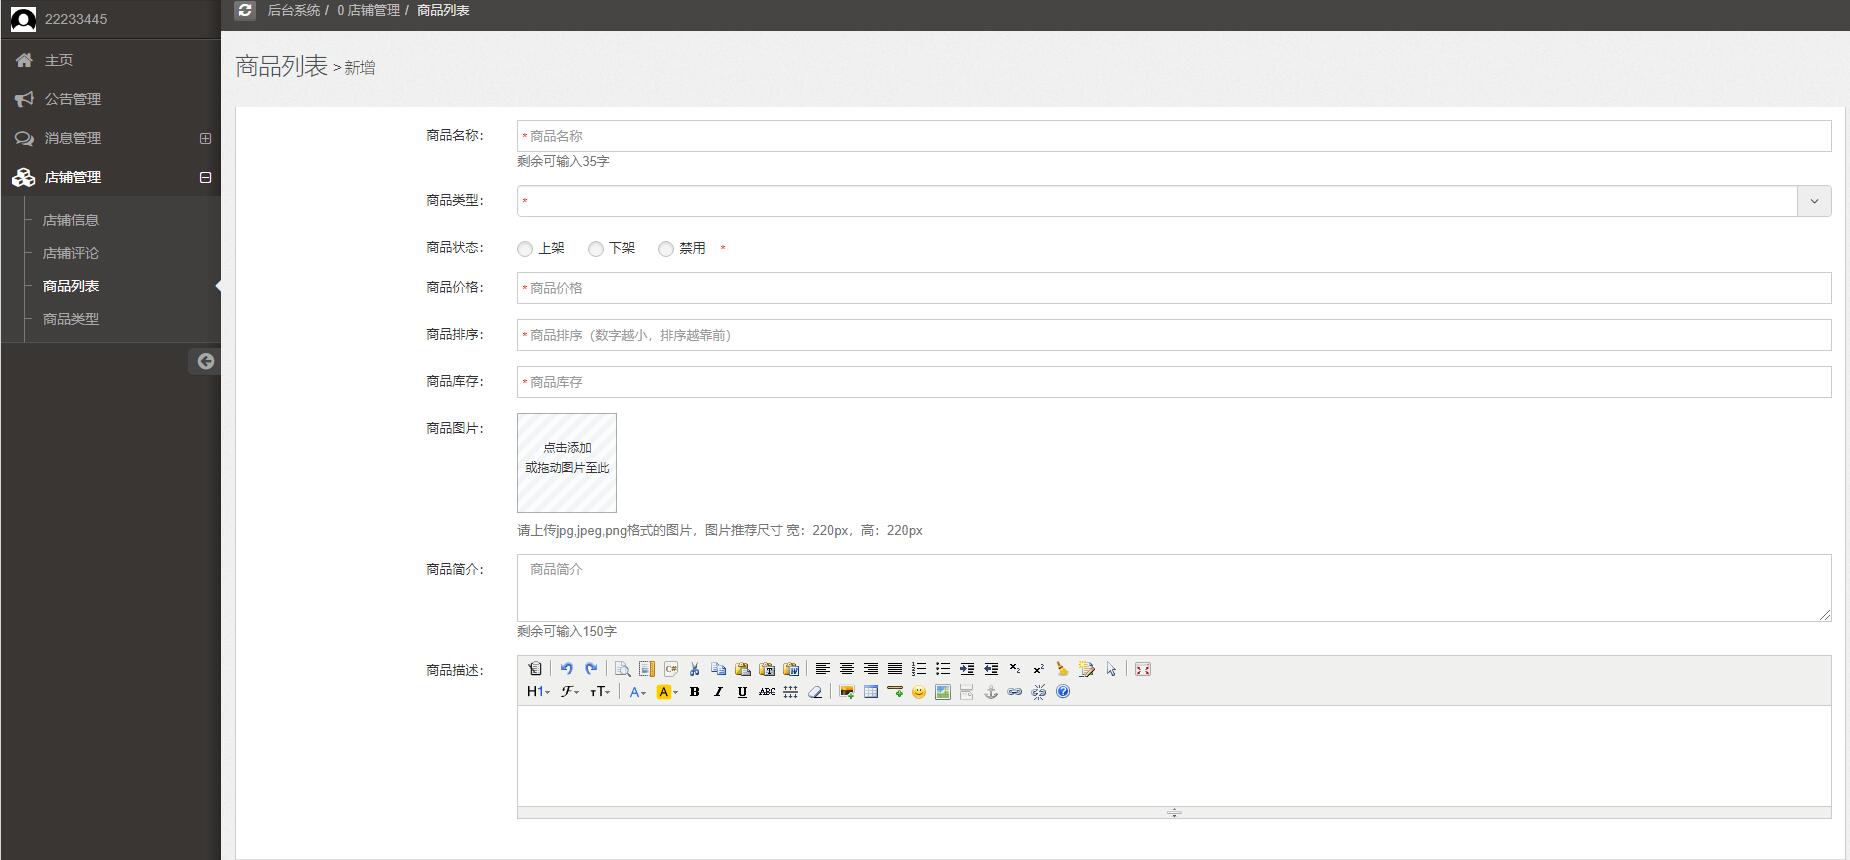Collapse sidebar with arrow button
Image resolution: width=1850 pixels, height=860 pixels.
click(205, 361)
